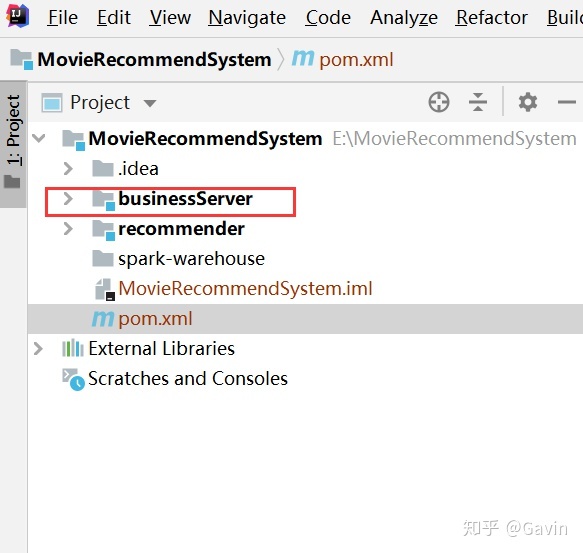Click the Scratches and Consoles clock icon
This screenshot has width=583, height=553.
click(x=73, y=379)
